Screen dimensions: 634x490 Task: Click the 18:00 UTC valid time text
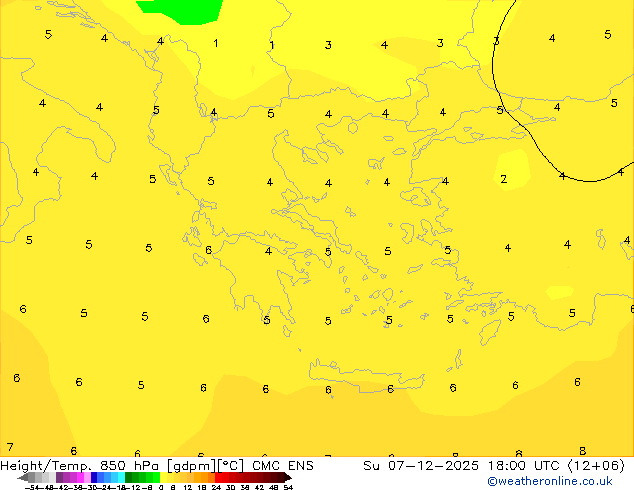click(x=527, y=466)
